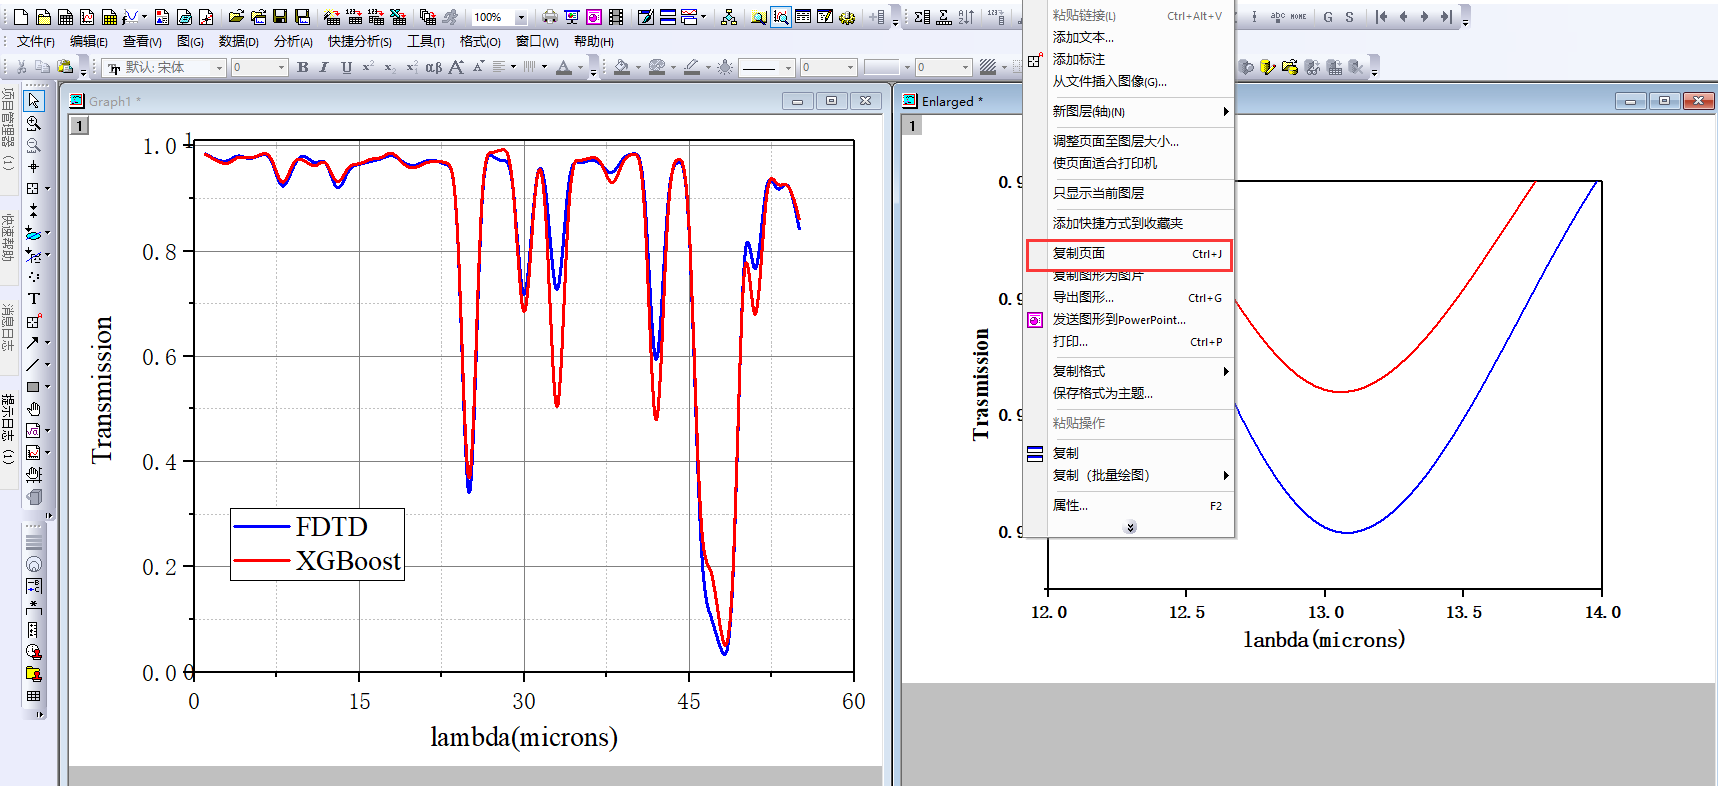Toggle Subscript formatting
This screenshot has width=1718, height=786.
pos(390,67)
